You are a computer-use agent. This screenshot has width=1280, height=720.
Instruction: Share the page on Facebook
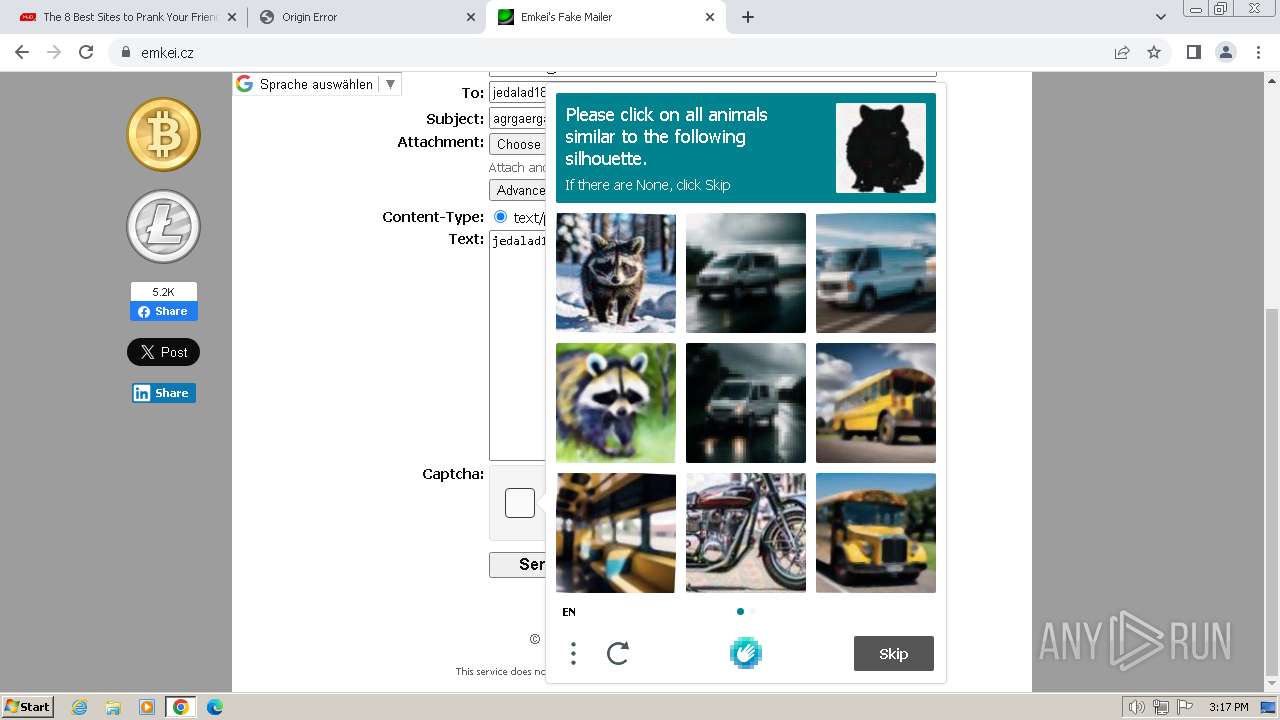(163, 311)
